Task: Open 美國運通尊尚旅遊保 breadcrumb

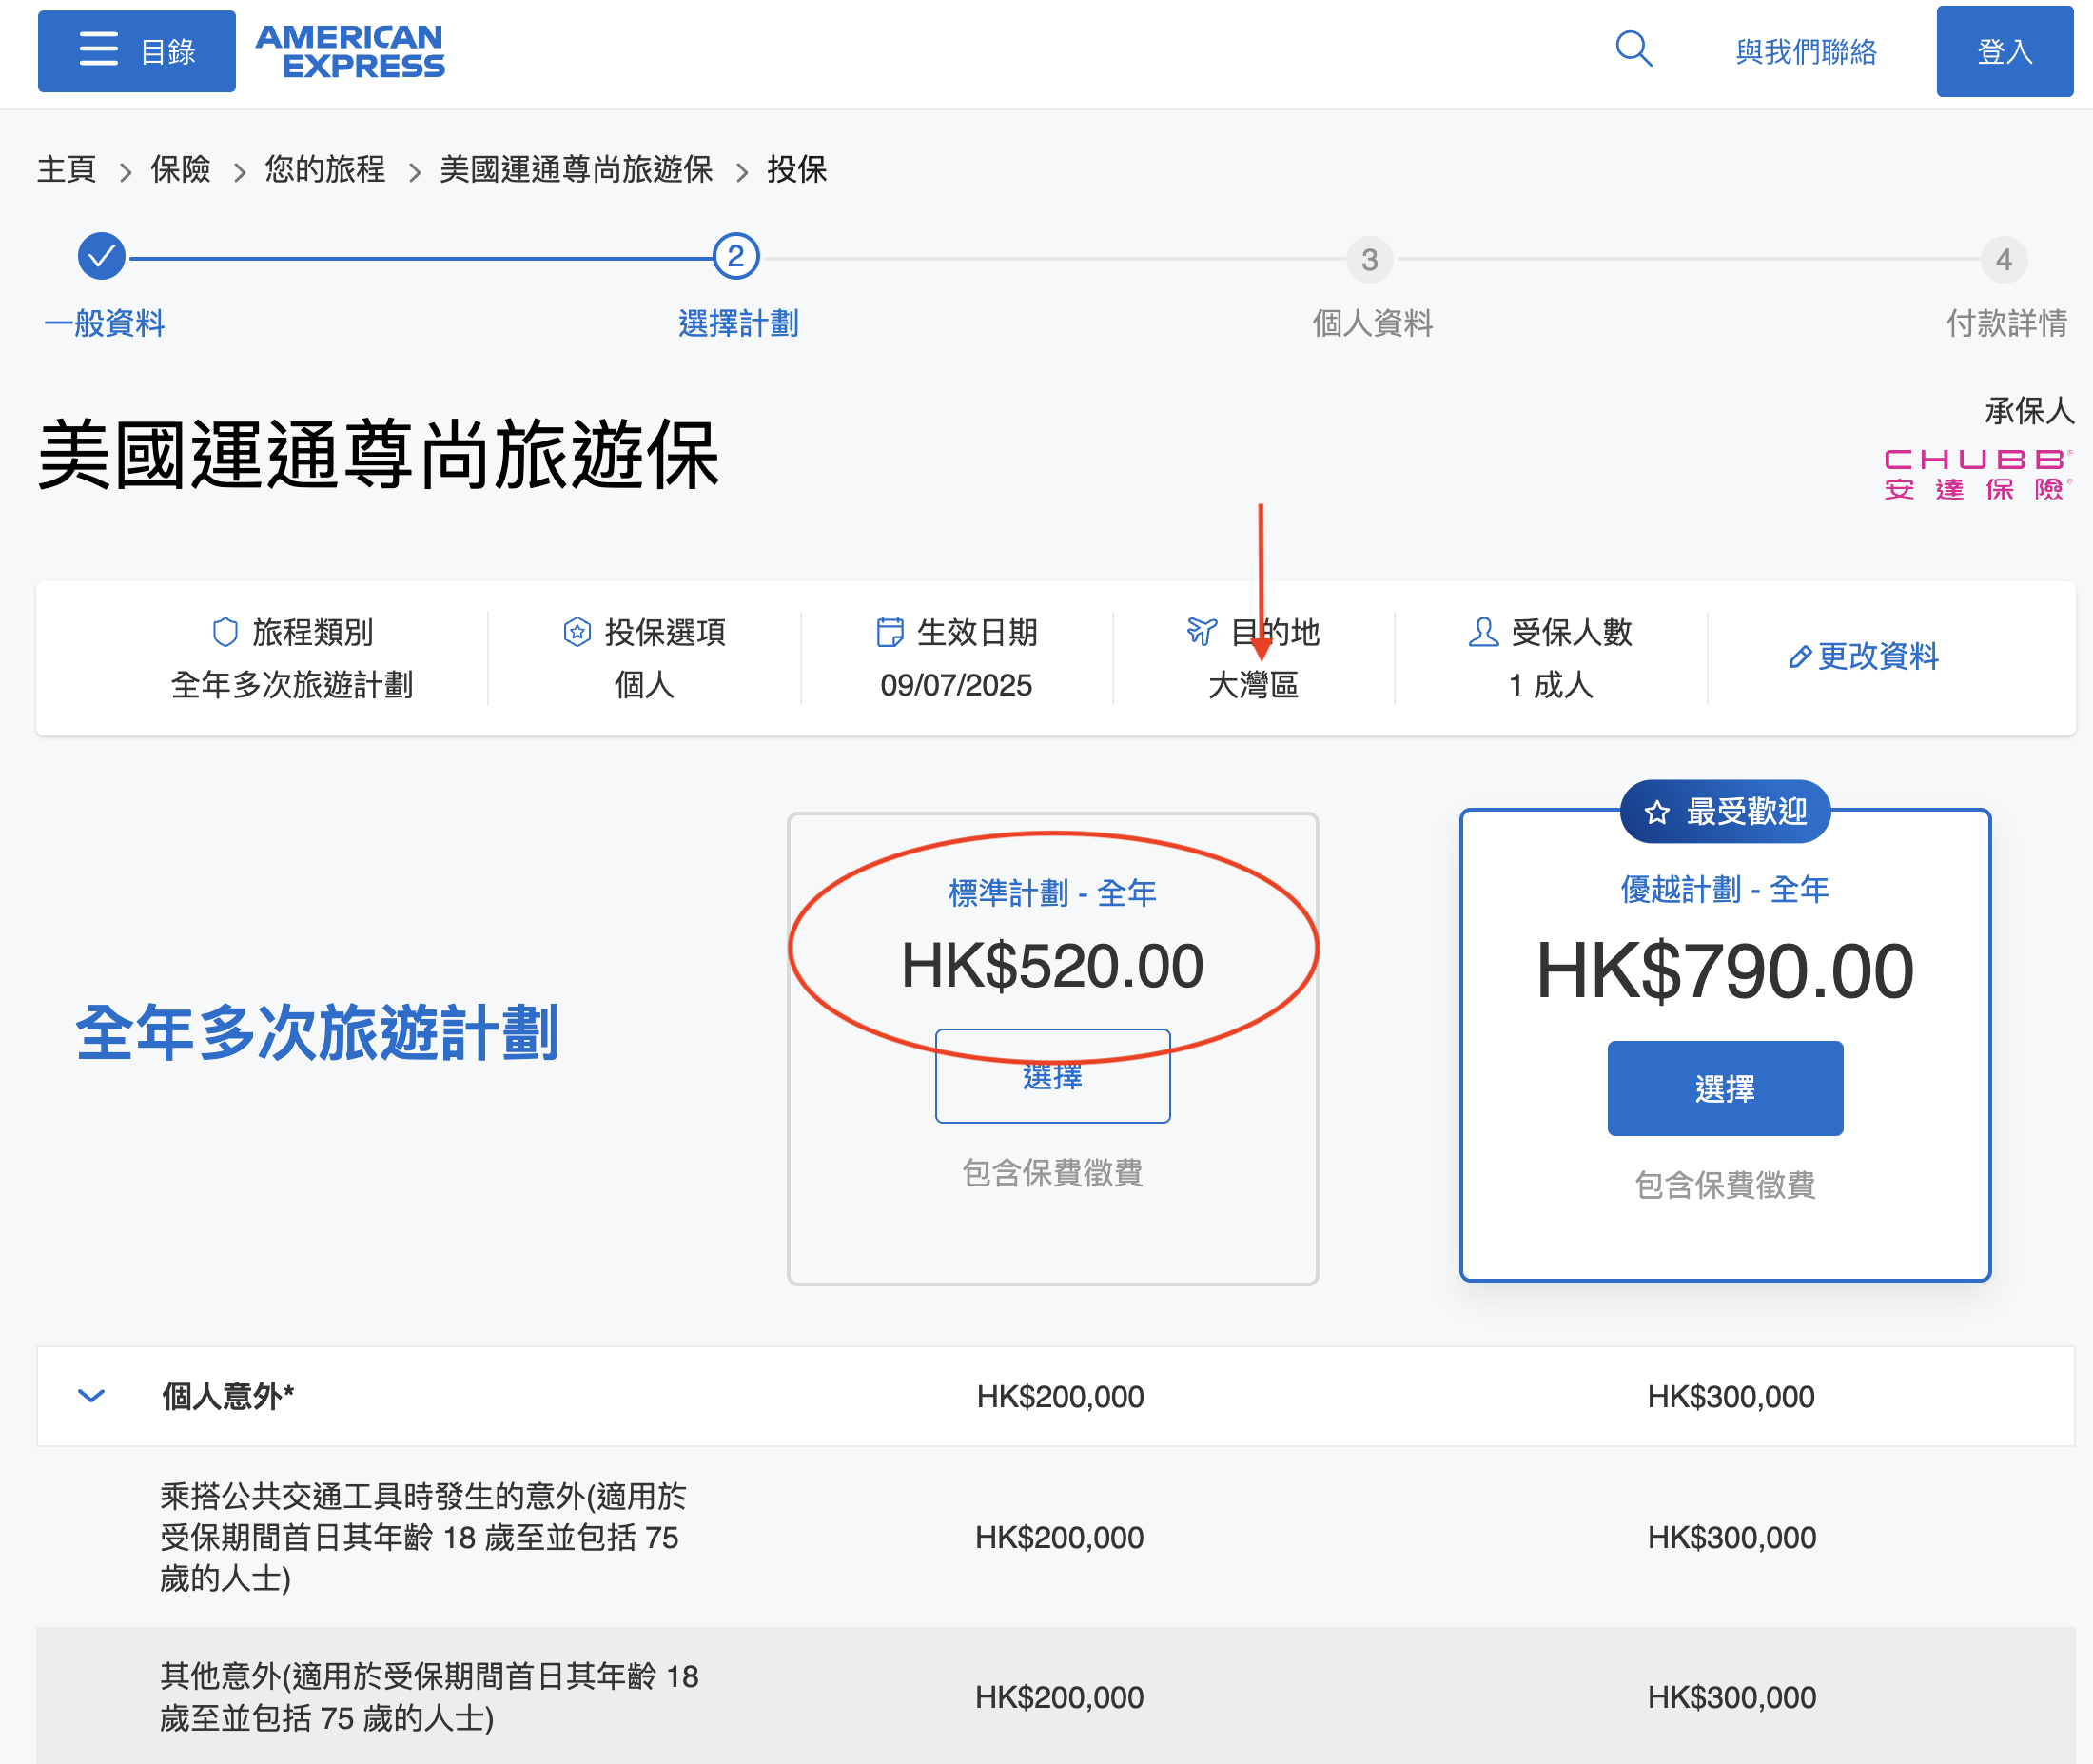Action: (576, 169)
